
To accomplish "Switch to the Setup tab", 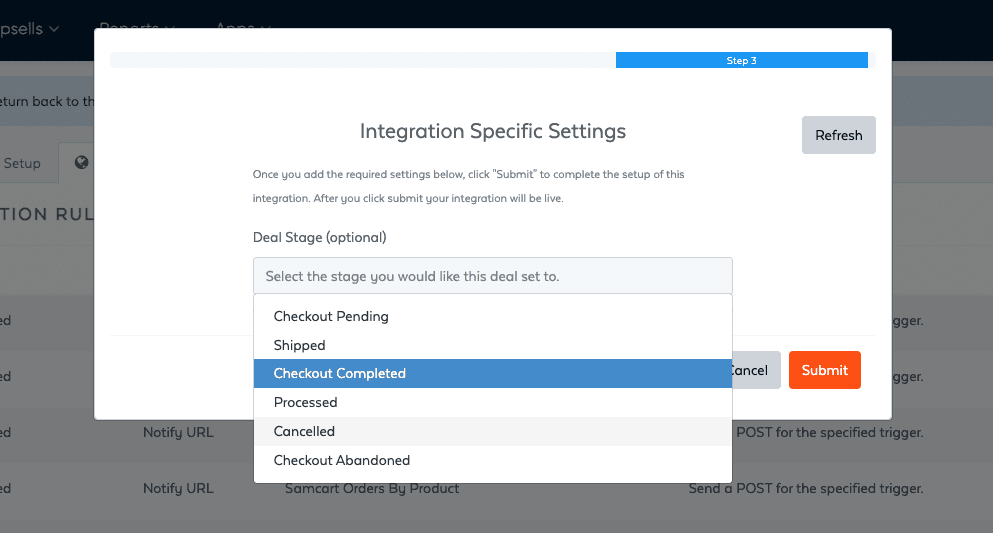I will (22, 163).
